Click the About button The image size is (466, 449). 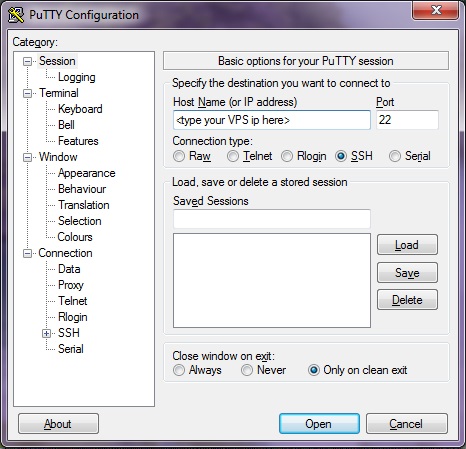click(x=58, y=424)
